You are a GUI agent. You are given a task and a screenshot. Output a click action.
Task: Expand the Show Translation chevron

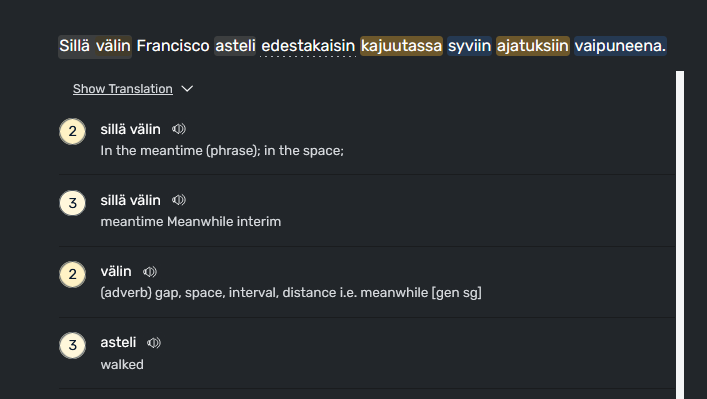click(x=187, y=89)
